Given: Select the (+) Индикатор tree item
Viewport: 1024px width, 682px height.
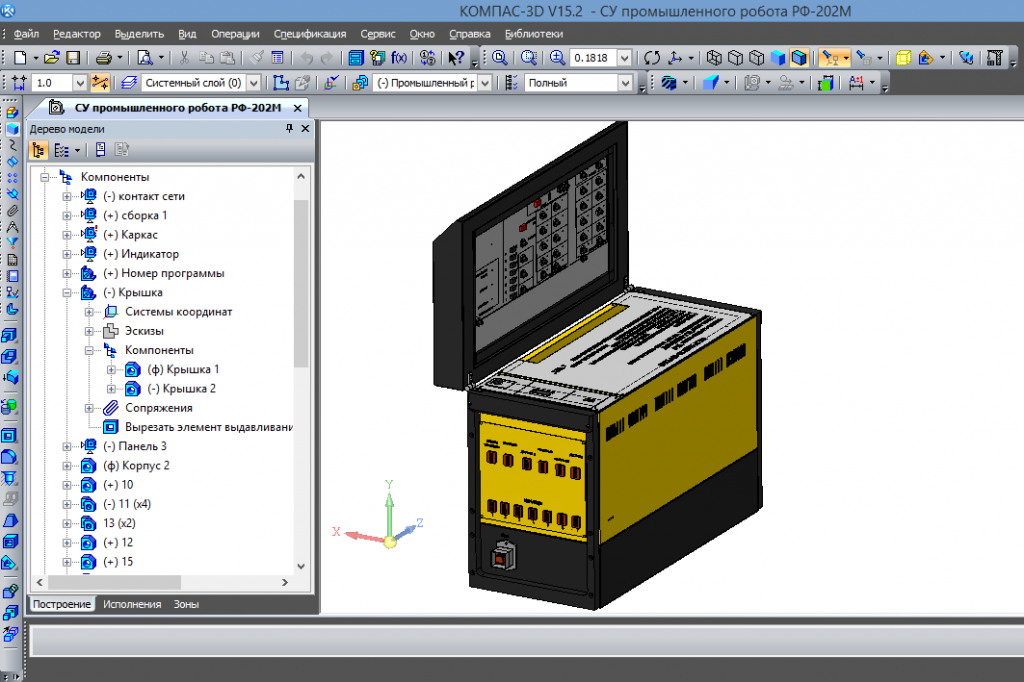Looking at the screenshot, I should pyautogui.click(x=140, y=254).
